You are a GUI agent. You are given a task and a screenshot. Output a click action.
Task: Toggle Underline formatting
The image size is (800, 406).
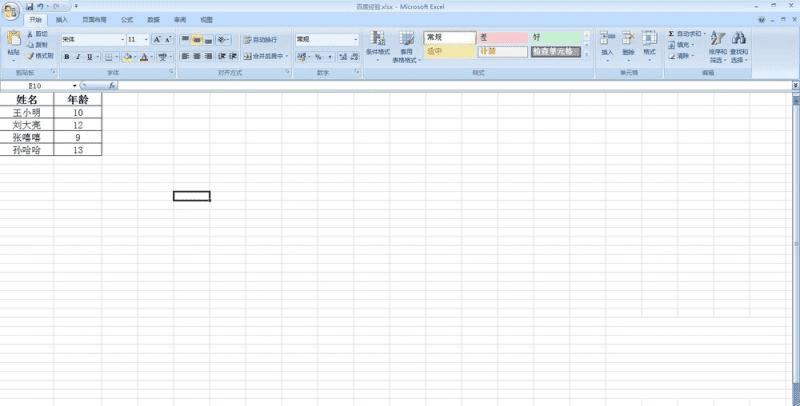89,57
